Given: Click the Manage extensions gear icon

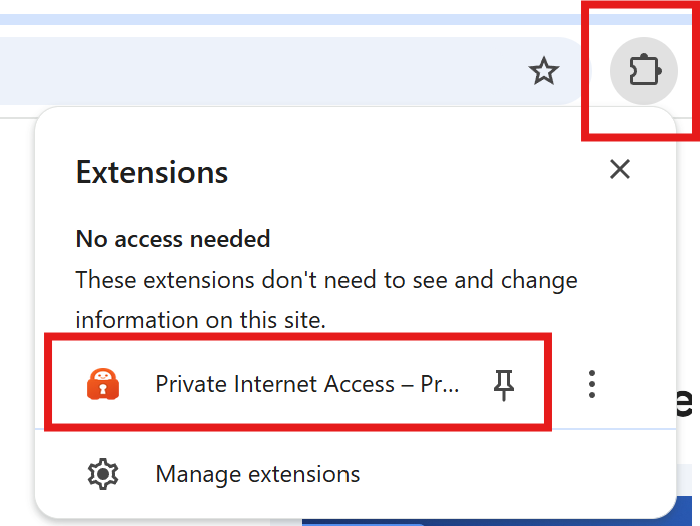Looking at the screenshot, I should click(x=103, y=474).
